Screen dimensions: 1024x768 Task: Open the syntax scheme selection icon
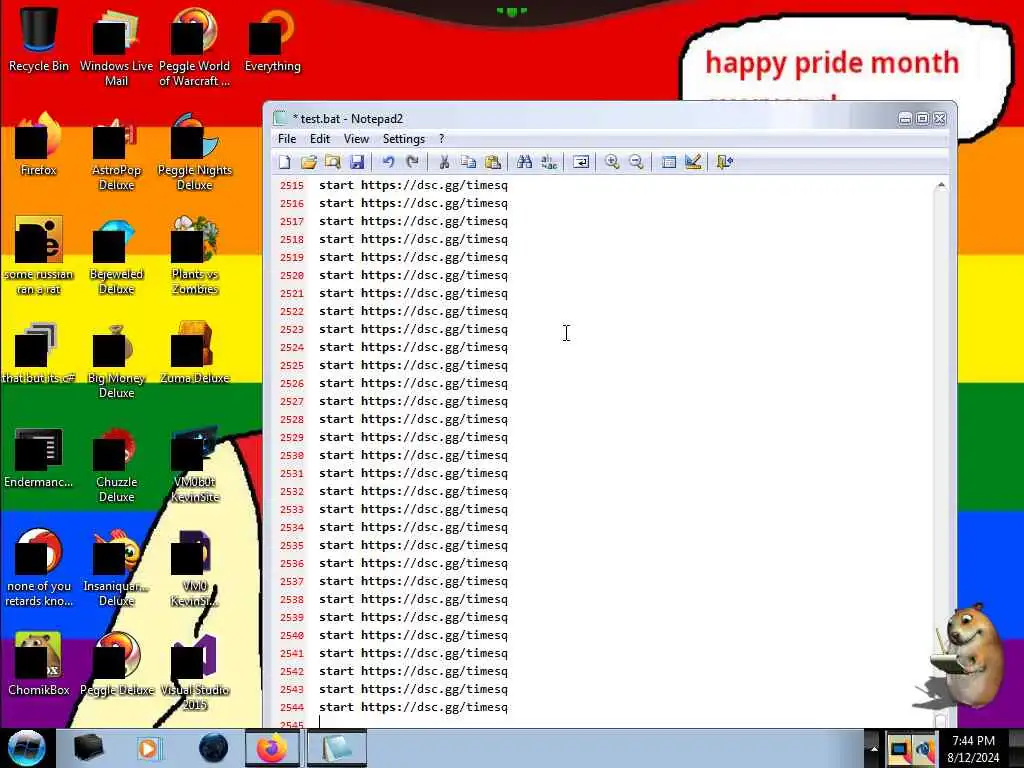point(668,162)
